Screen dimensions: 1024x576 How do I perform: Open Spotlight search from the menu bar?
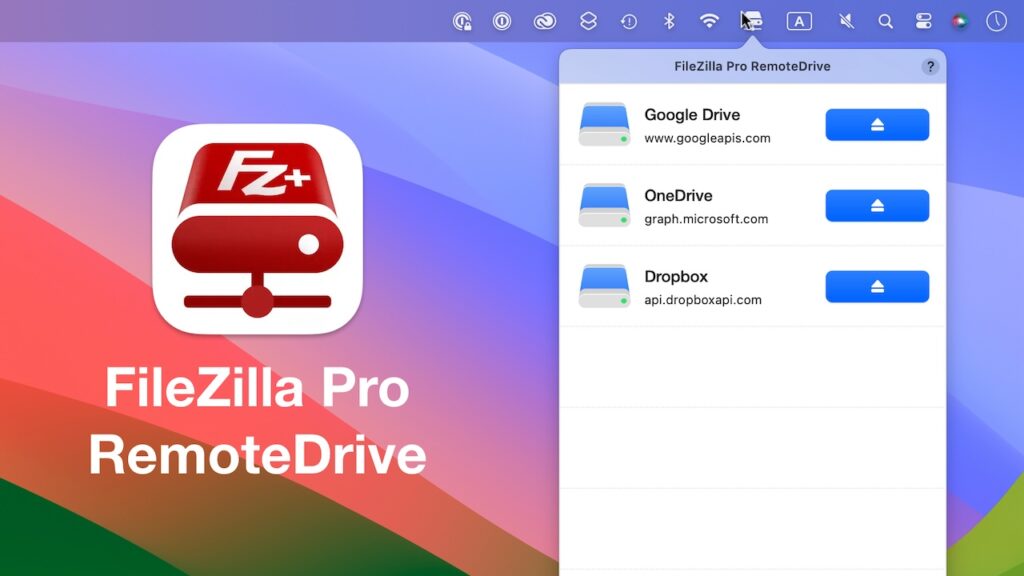coord(886,21)
